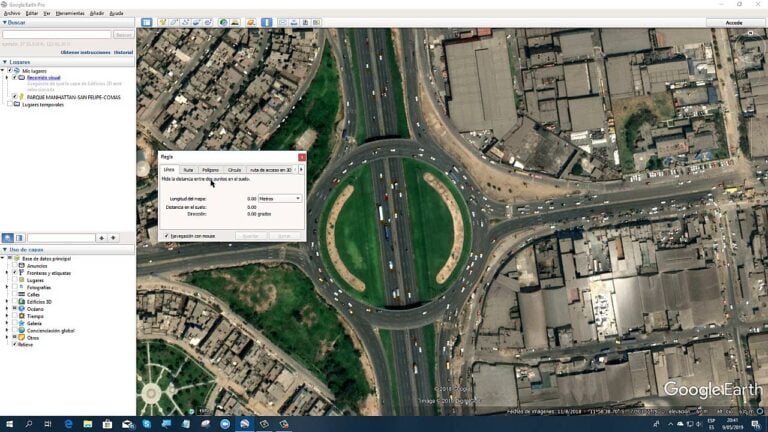This screenshot has height=432, width=768.
Task: Expand the Recorrido visual tree node
Action: click(x=7, y=77)
